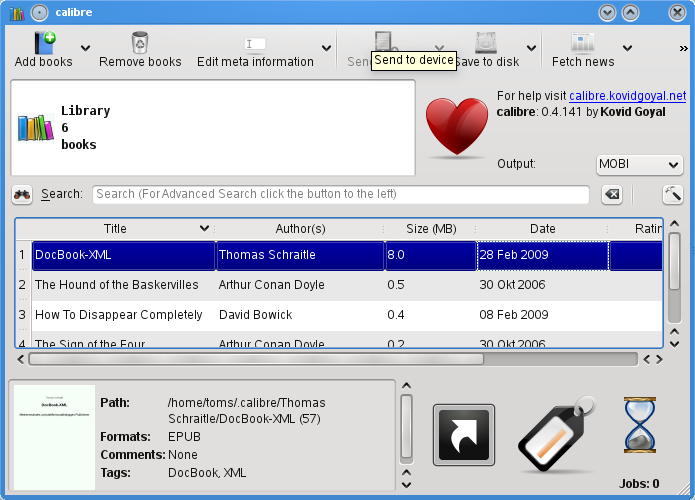The width and height of the screenshot is (695, 500).
Task: Sort by the Date column header
Action: click(543, 229)
